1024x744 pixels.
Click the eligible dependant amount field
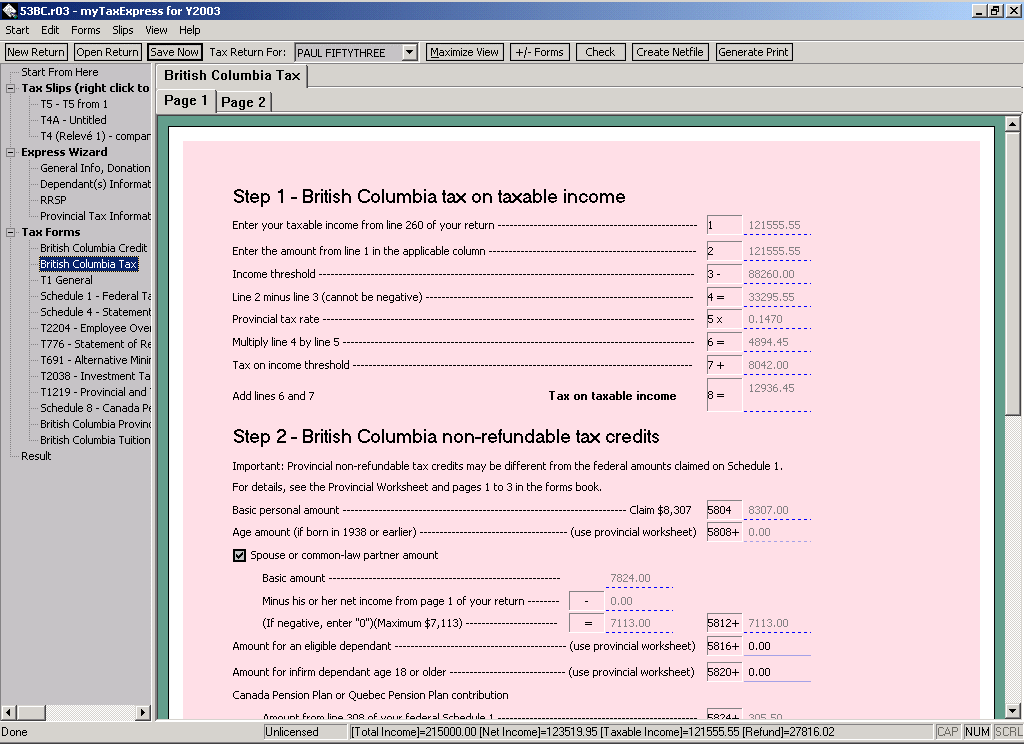(777, 646)
